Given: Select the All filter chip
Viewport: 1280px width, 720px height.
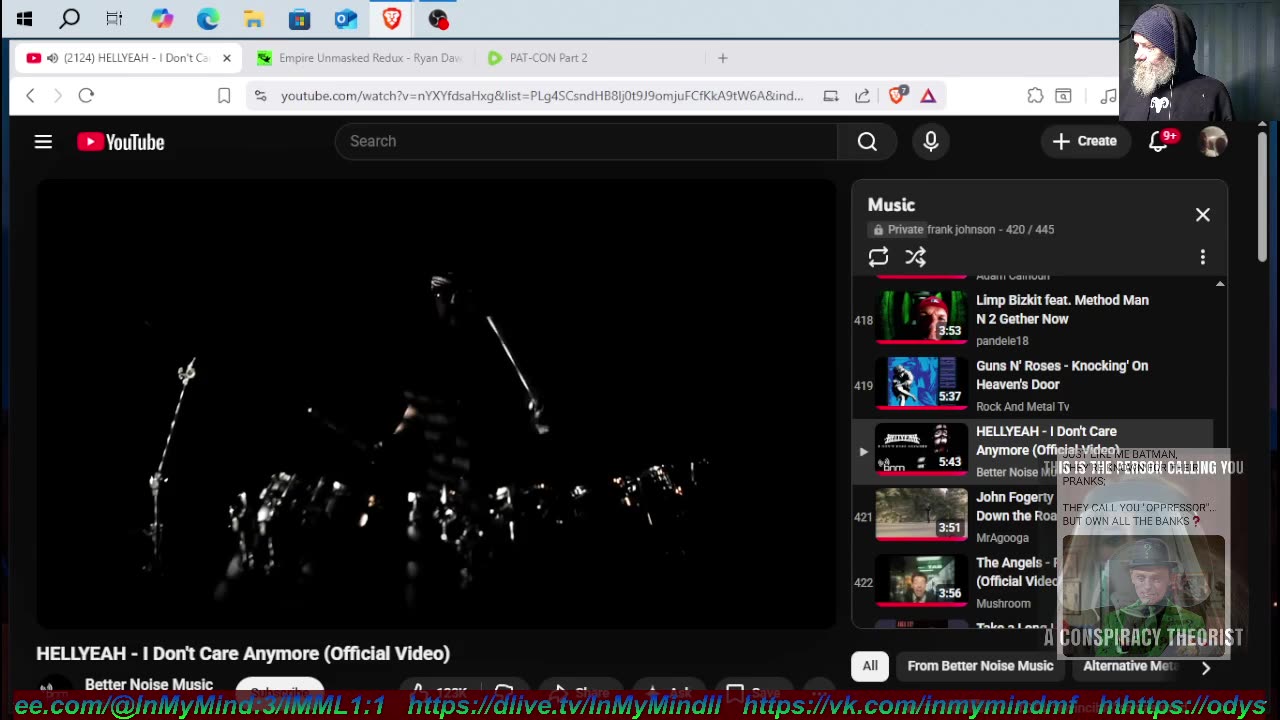Looking at the screenshot, I should [x=870, y=666].
